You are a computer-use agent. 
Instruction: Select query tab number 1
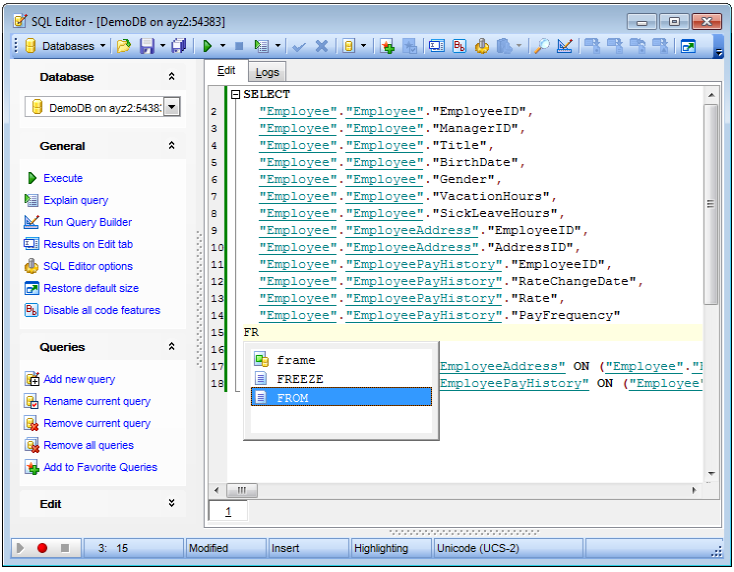click(228, 511)
